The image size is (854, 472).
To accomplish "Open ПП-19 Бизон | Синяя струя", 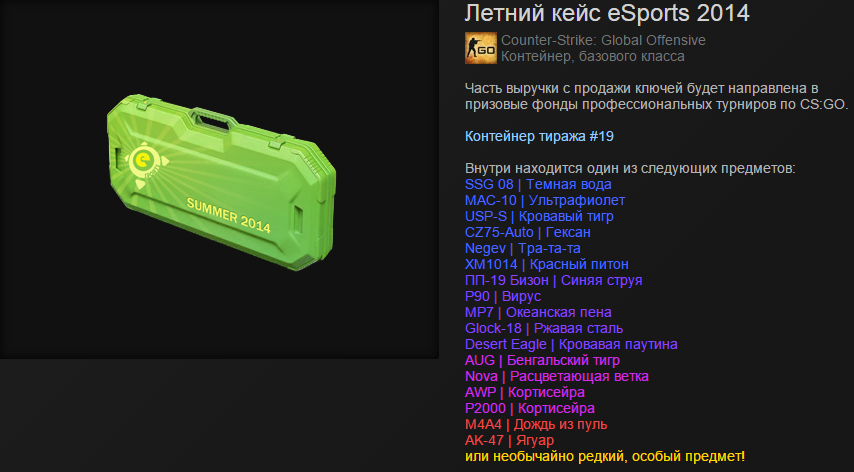I will (x=553, y=280).
